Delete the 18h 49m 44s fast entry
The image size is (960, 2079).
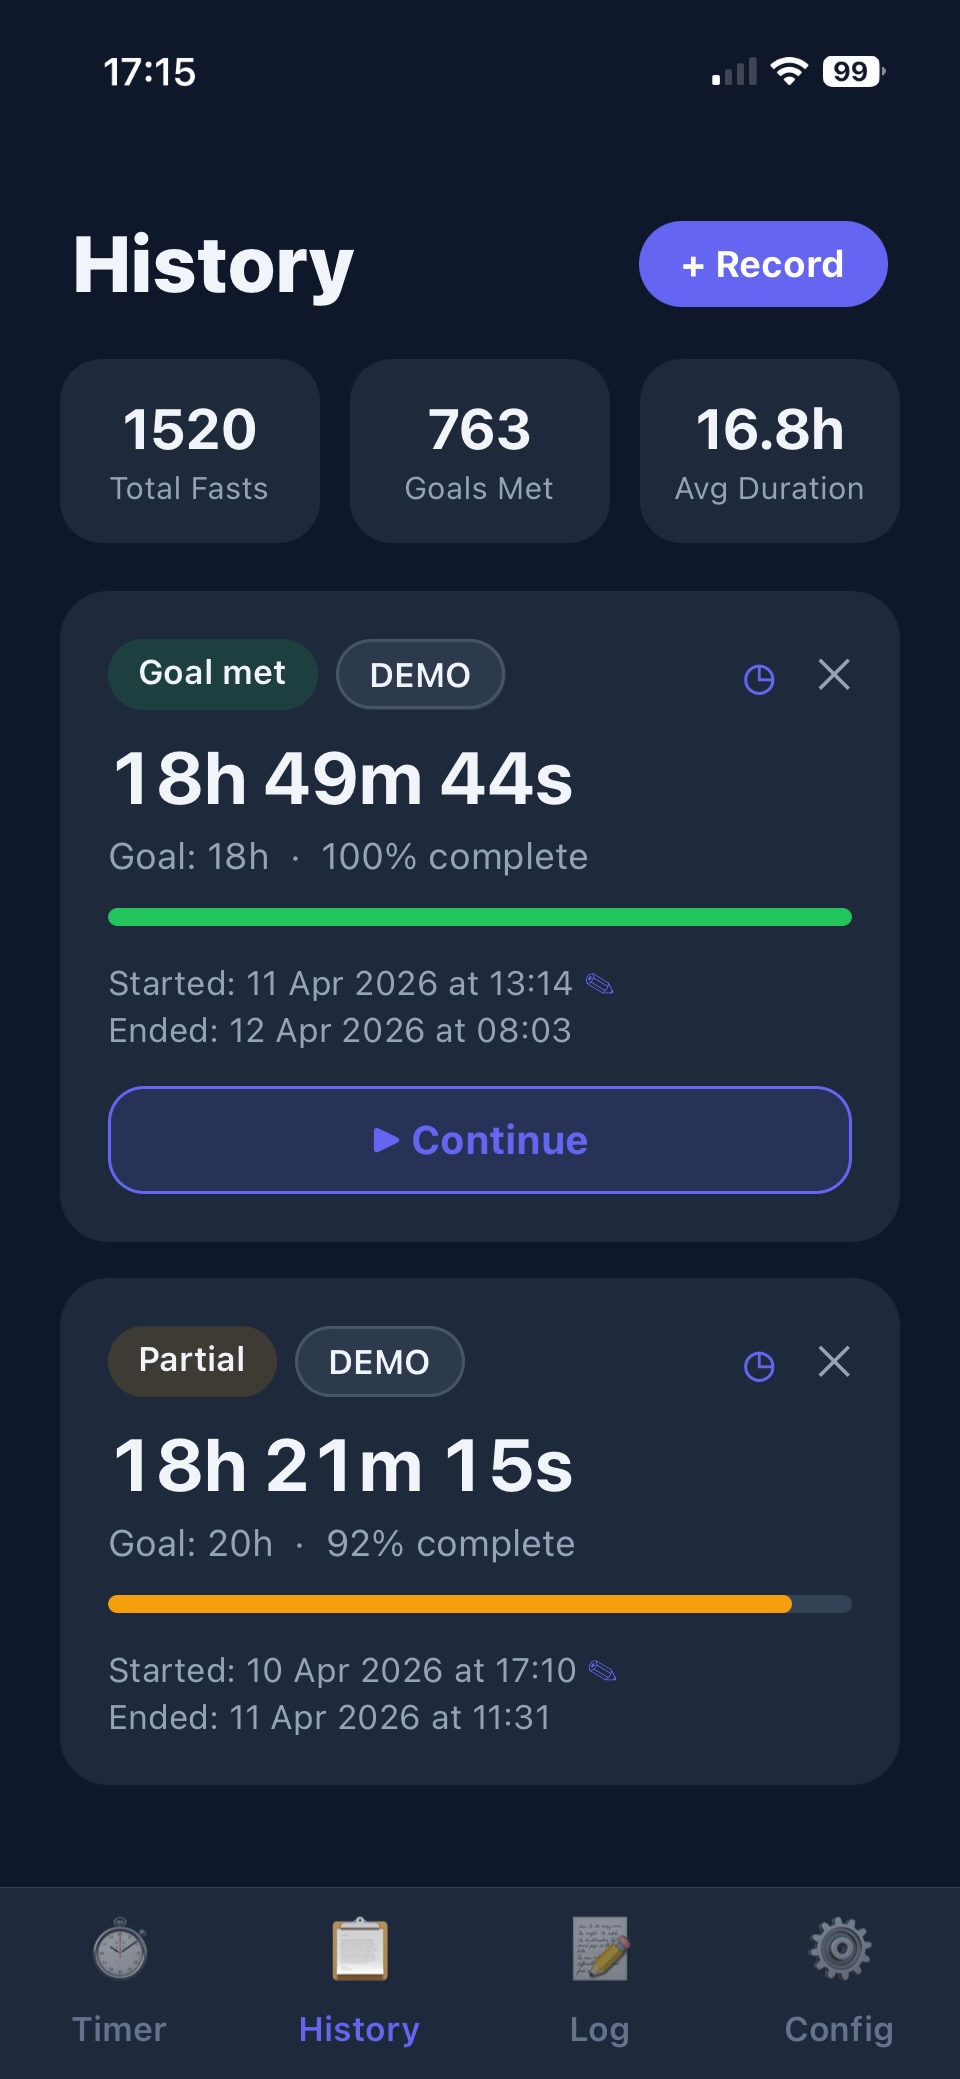834,675
